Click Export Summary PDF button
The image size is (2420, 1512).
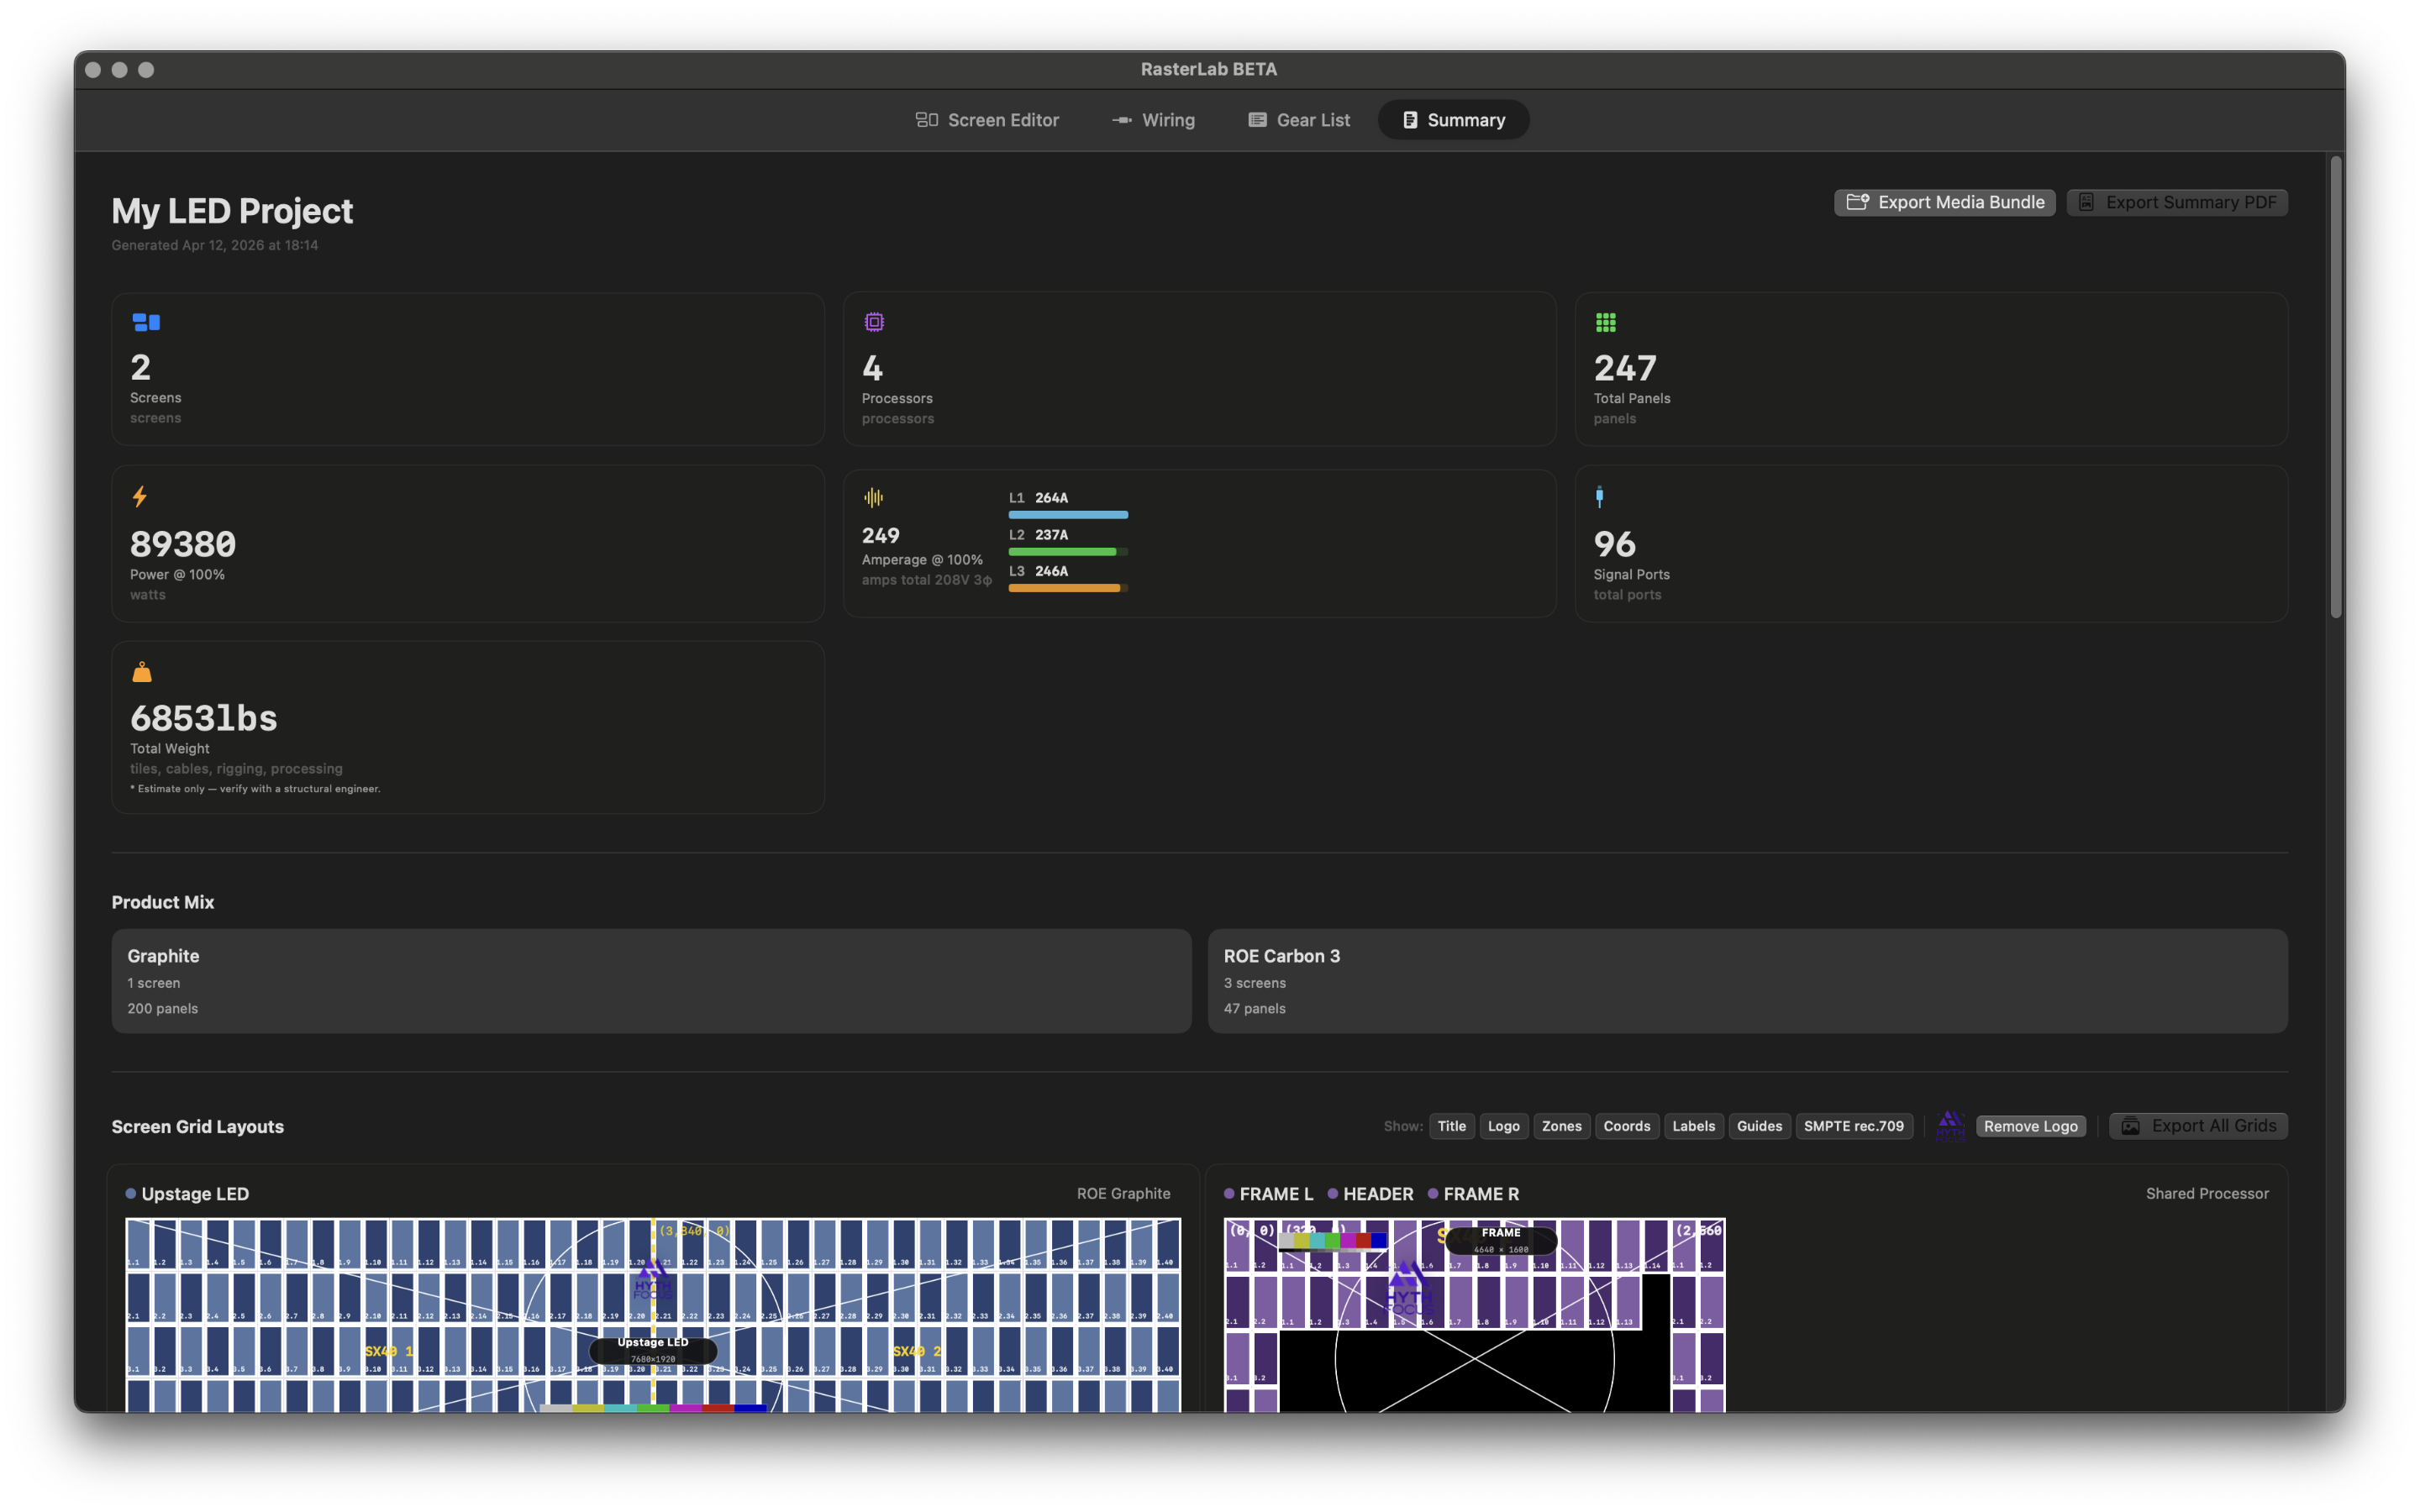click(x=2177, y=202)
